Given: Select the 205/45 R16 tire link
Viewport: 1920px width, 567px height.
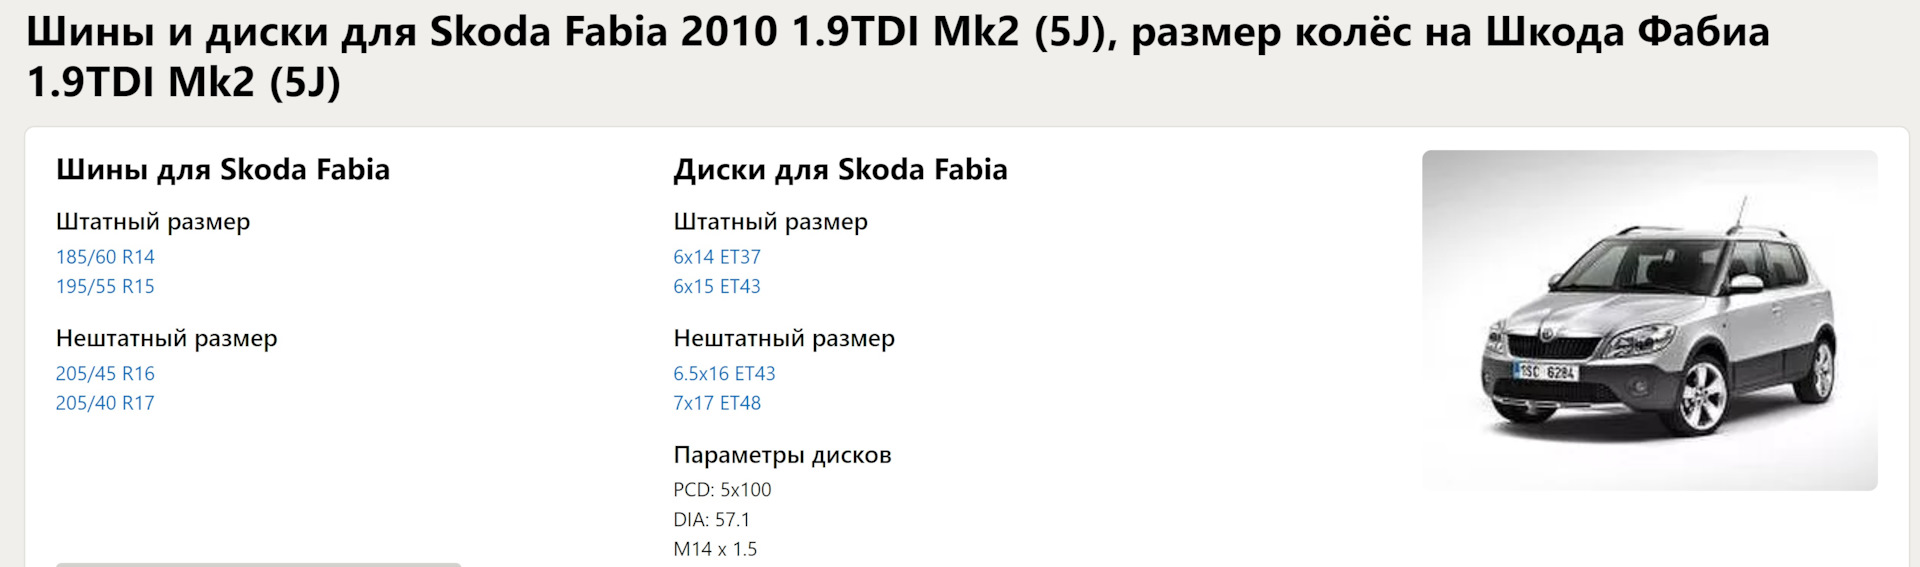Looking at the screenshot, I should click(x=105, y=374).
